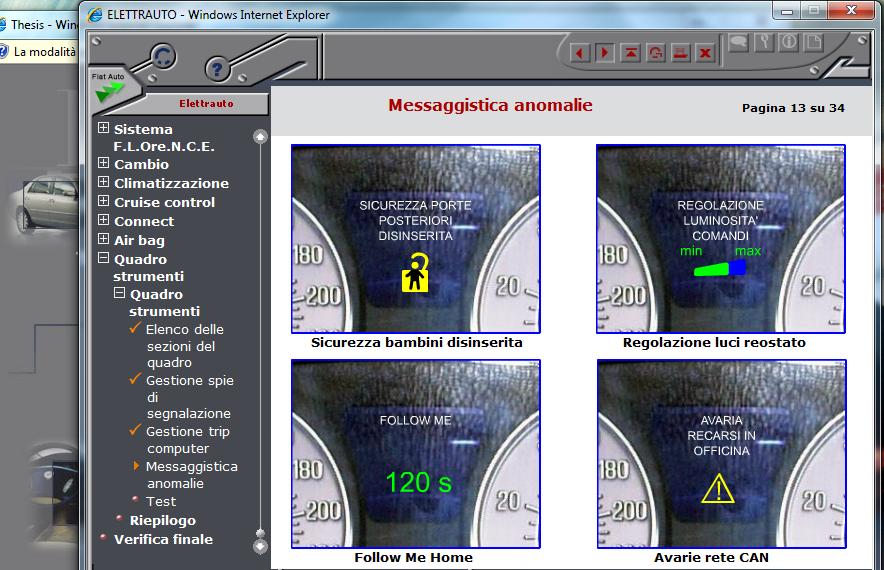Click the grey wrench tools icon

coord(764,42)
